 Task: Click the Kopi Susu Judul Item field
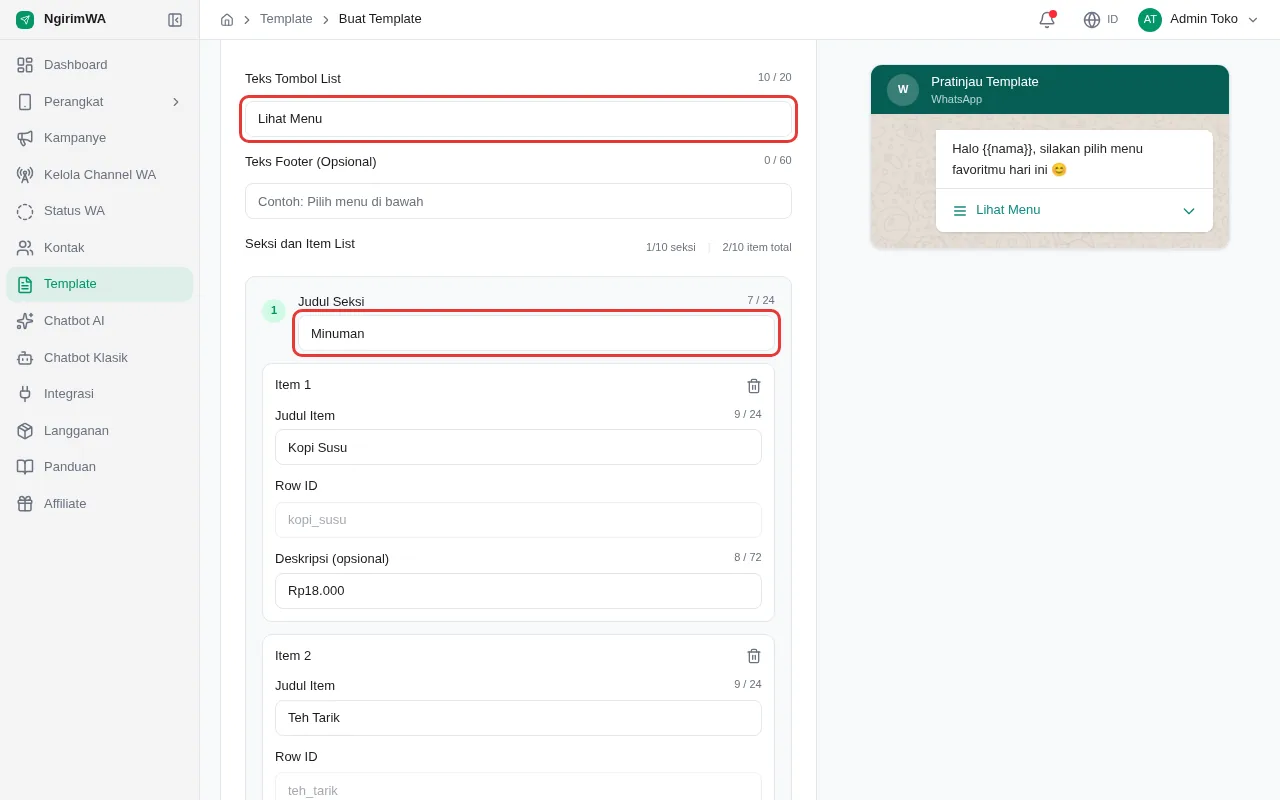point(518,447)
